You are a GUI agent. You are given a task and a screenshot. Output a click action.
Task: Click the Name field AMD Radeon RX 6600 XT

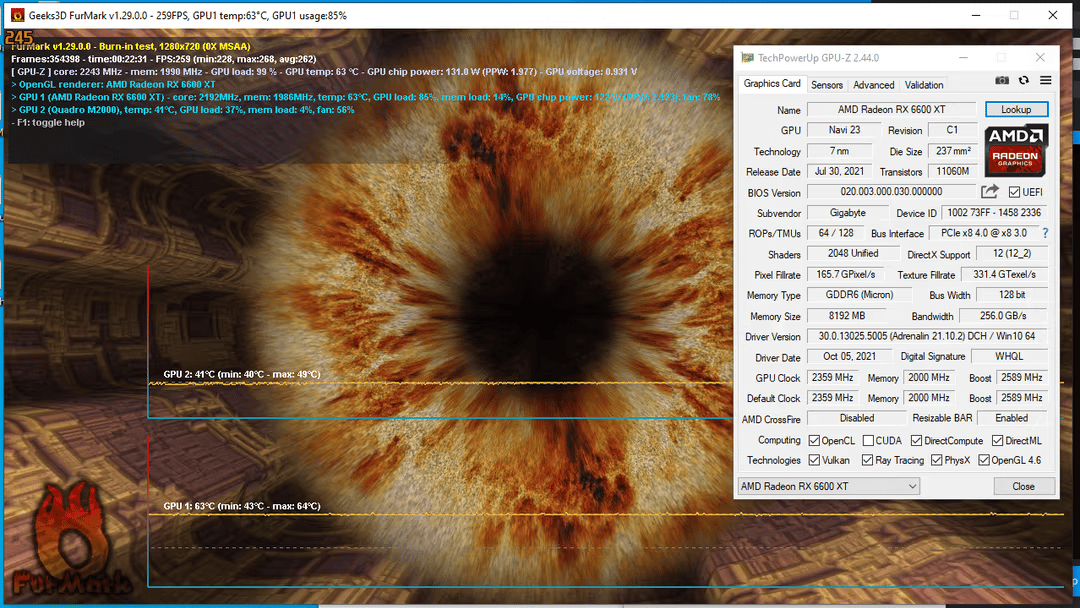(891, 109)
